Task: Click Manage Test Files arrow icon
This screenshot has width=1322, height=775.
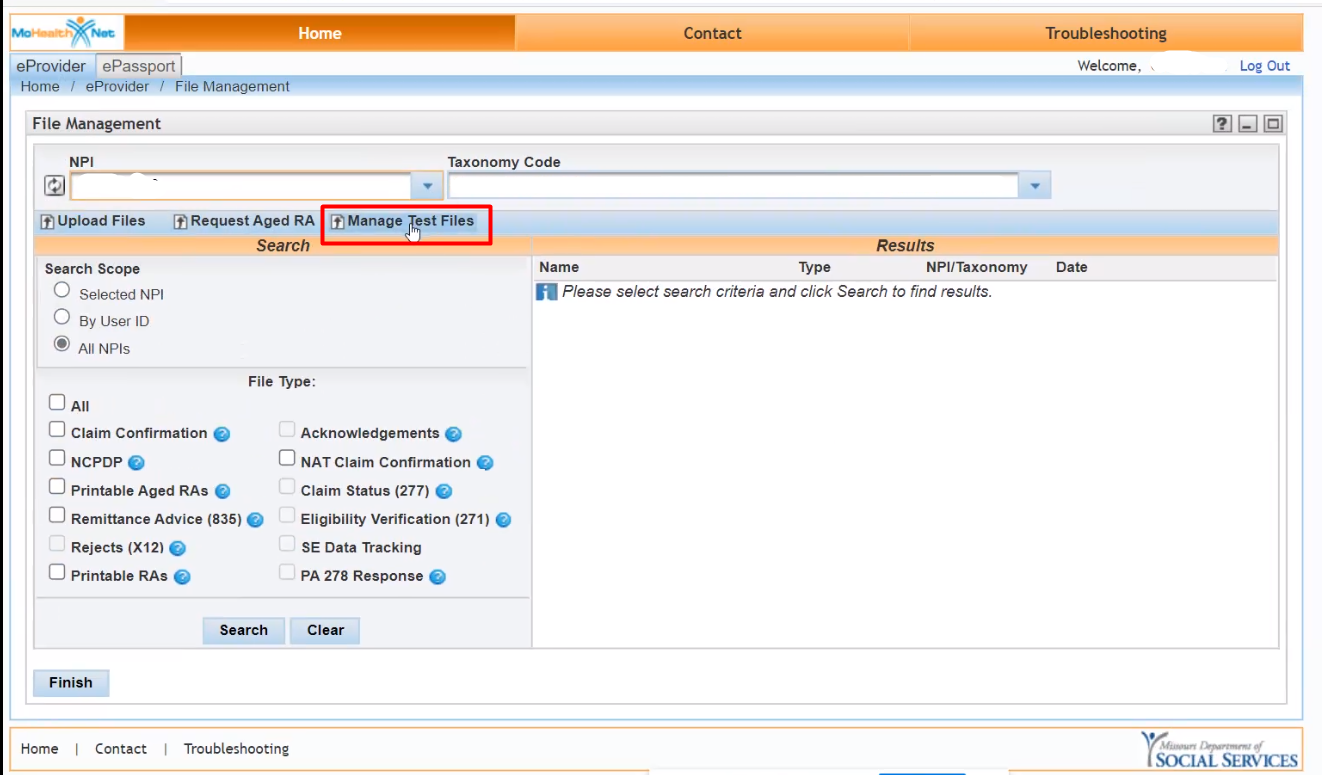Action: 338,222
